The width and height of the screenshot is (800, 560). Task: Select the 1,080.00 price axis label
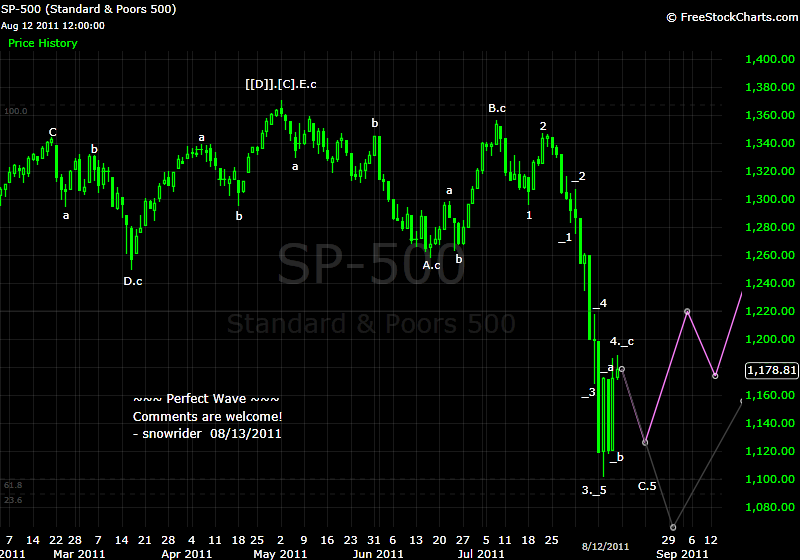[x=770, y=507]
